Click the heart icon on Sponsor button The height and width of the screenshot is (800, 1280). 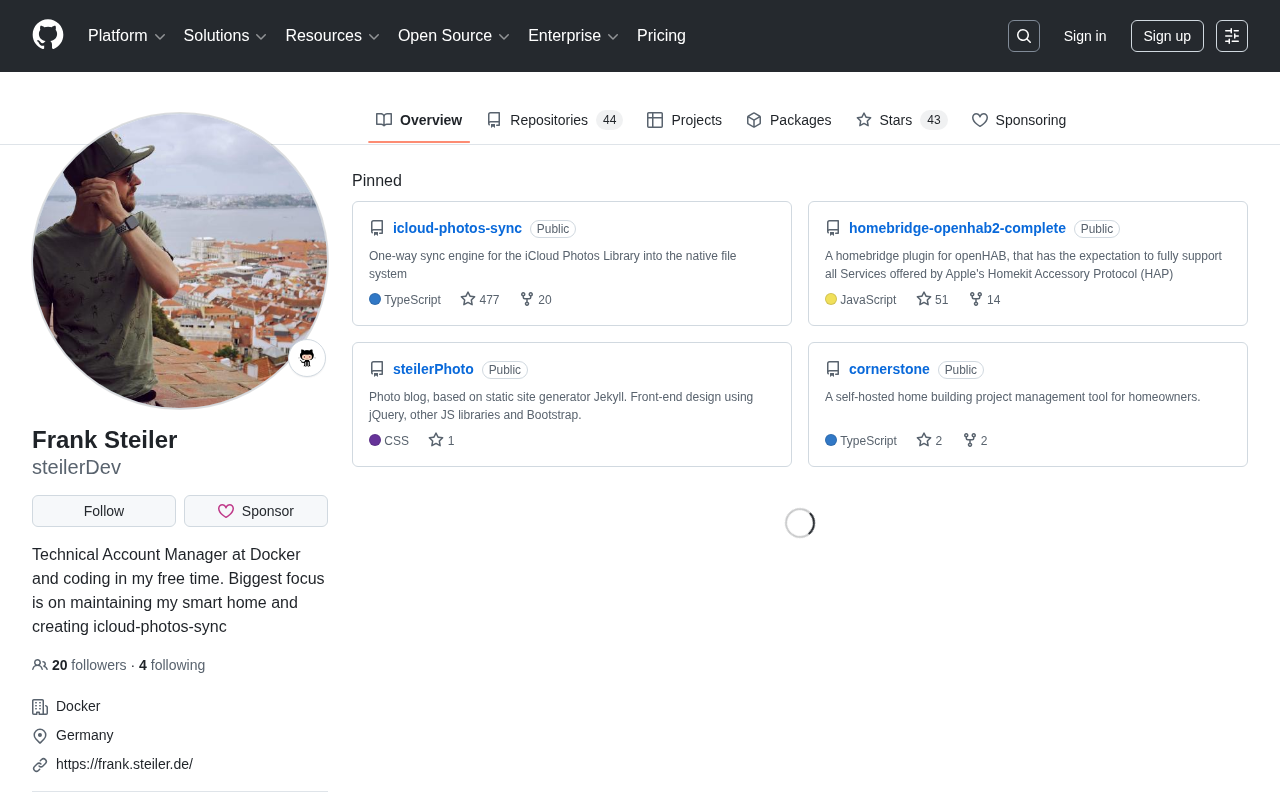coord(226,511)
